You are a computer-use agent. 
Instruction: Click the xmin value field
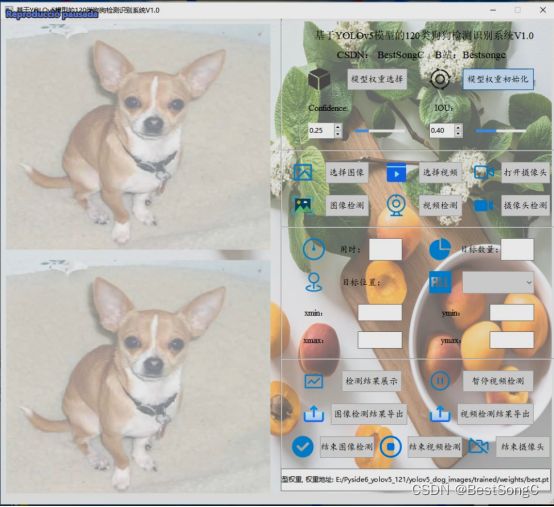point(380,313)
